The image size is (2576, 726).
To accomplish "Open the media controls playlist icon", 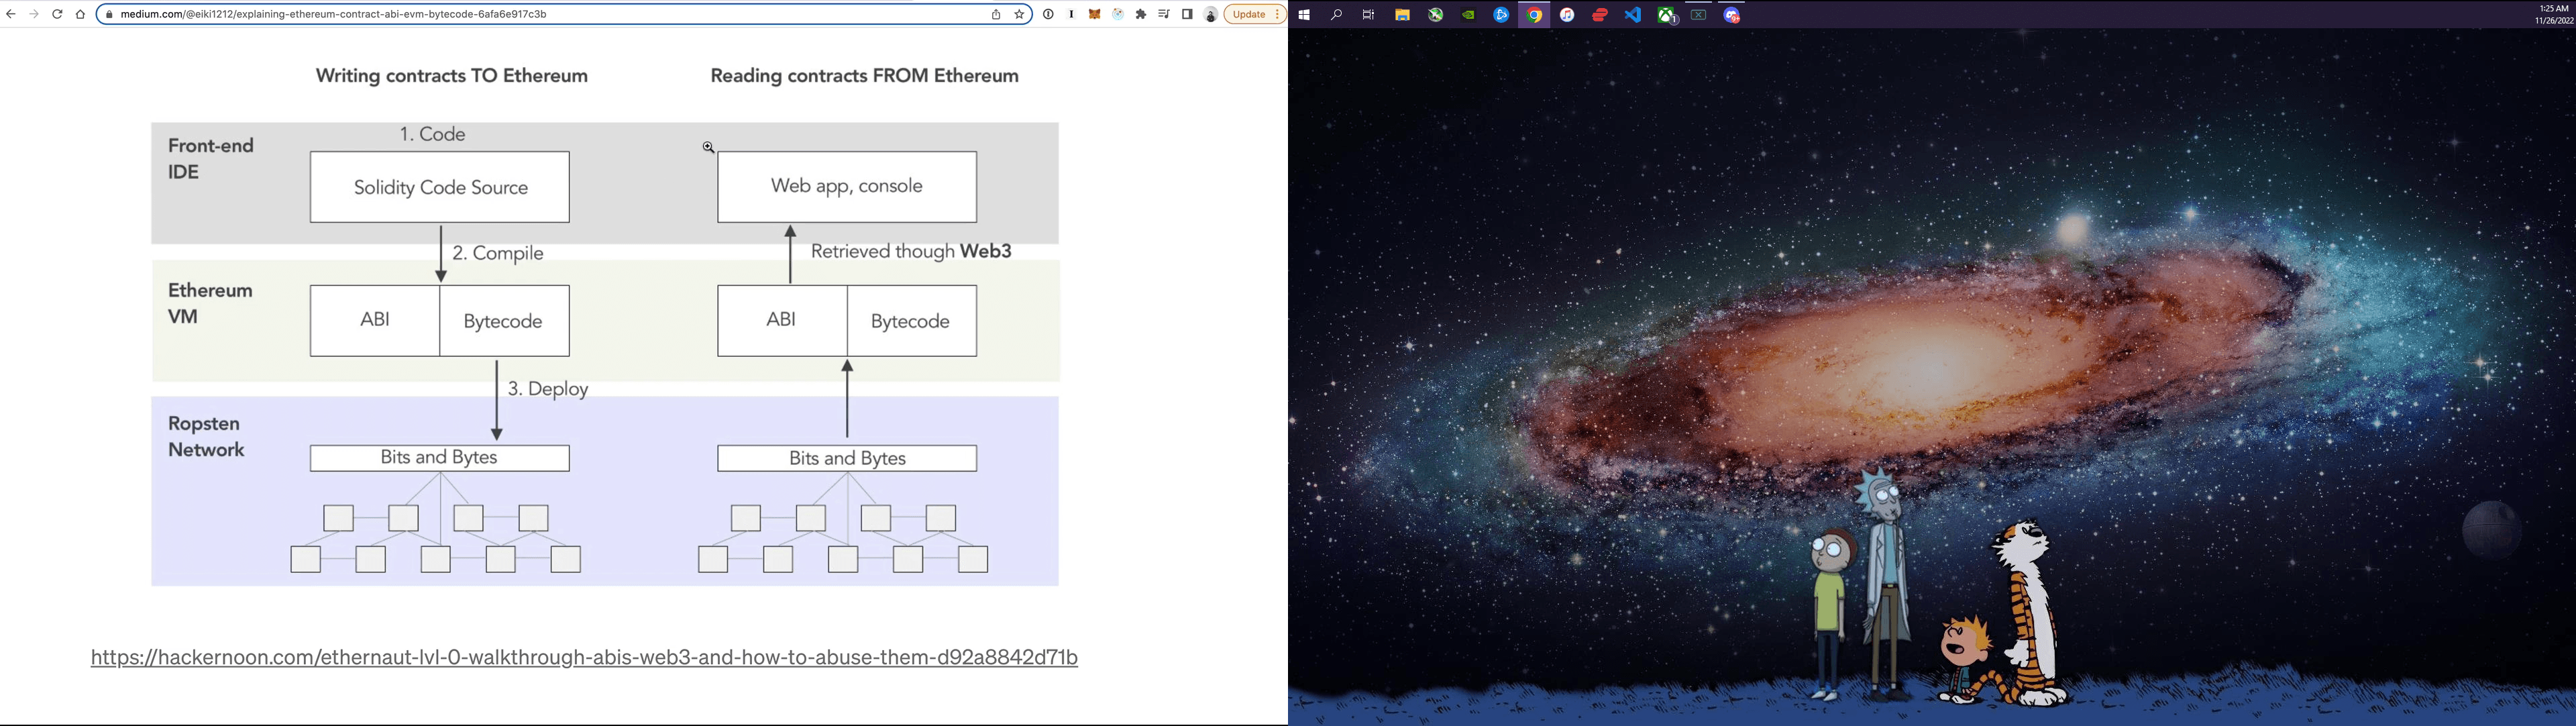I will [1164, 14].
